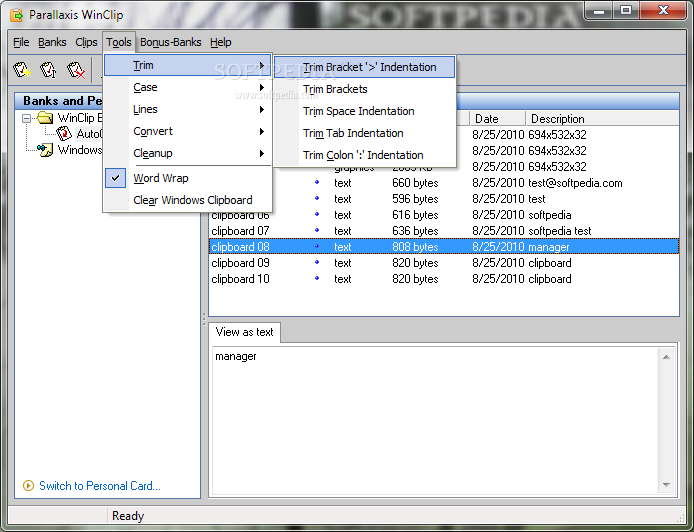Viewport: 694px width, 532px height.
Task: Click the Parallaxis WinClip title bar icon
Action: pyautogui.click(x=17, y=15)
